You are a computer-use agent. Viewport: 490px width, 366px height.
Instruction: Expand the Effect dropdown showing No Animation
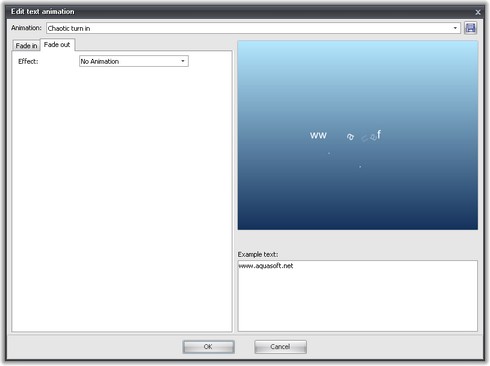pos(134,61)
